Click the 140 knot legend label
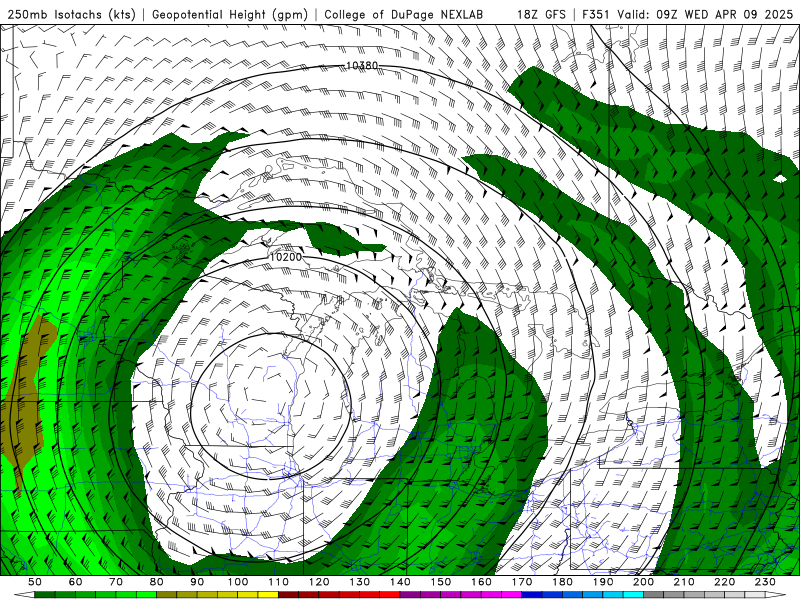Image resolution: width=800 pixels, height=600 pixels. click(x=400, y=582)
